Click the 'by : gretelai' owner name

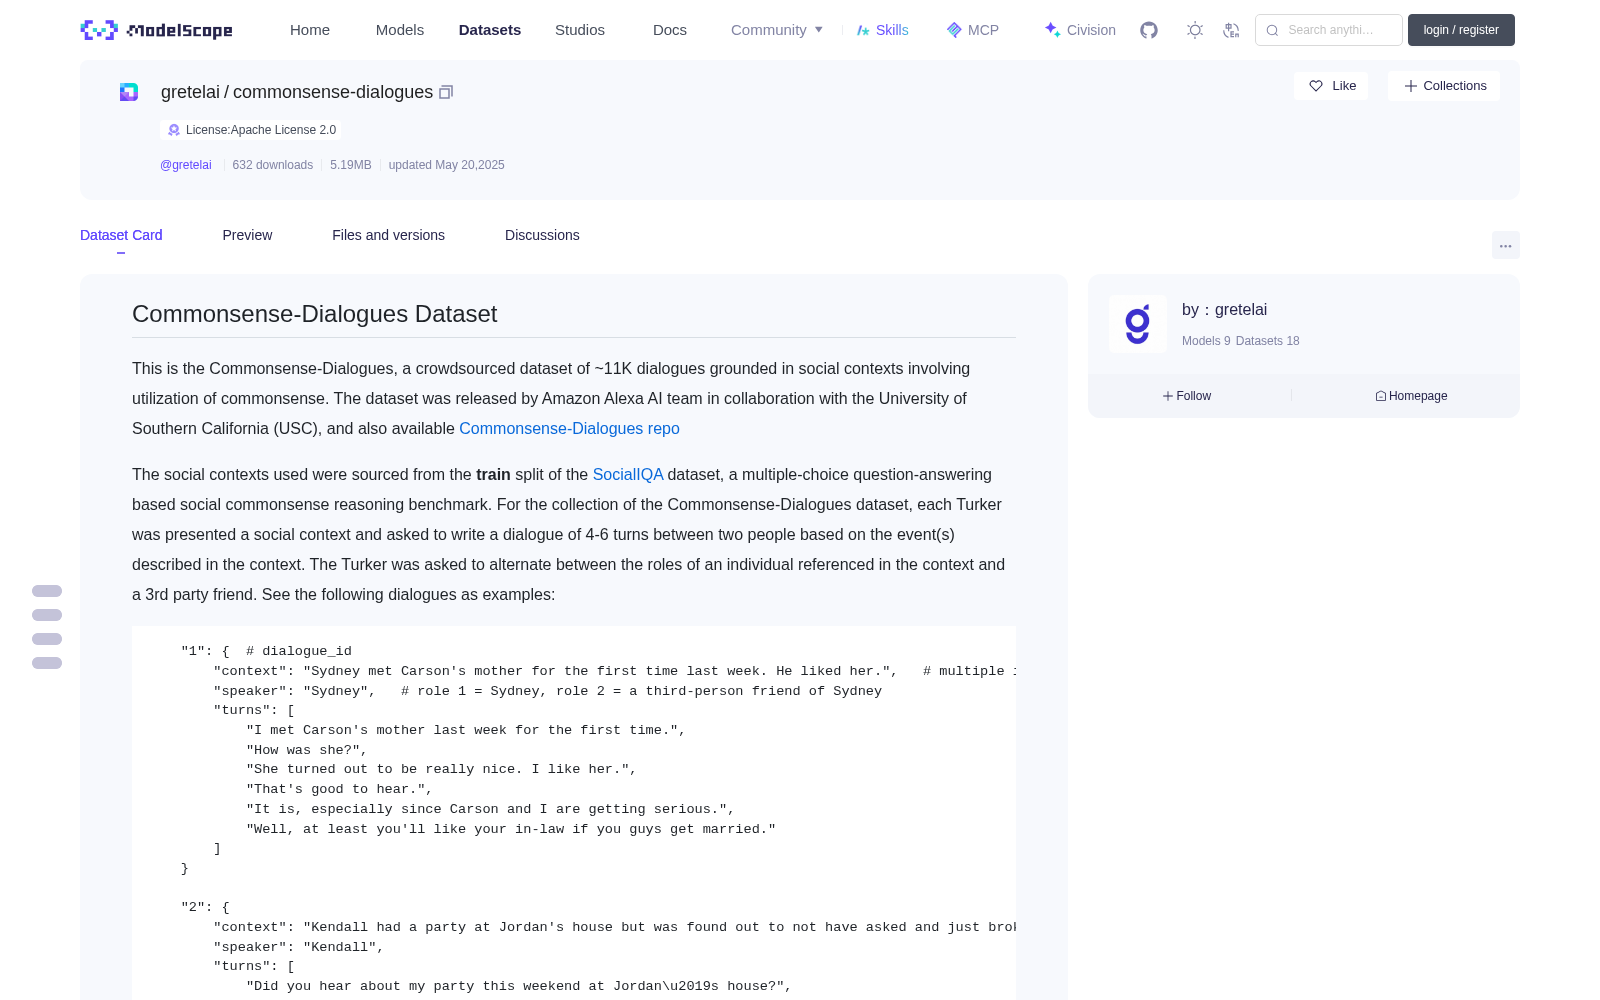pos(1224,310)
